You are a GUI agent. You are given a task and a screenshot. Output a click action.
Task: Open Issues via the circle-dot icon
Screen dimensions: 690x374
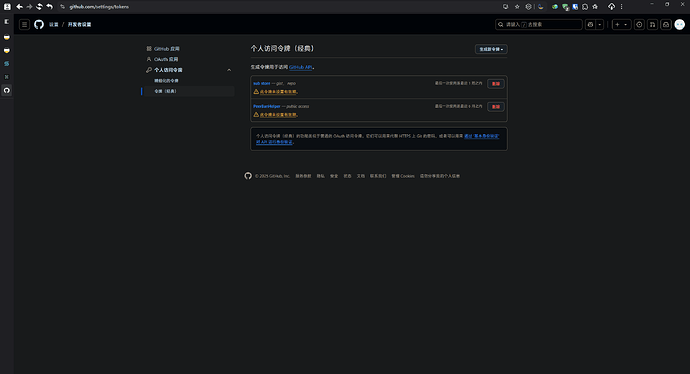[x=639, y=25]
